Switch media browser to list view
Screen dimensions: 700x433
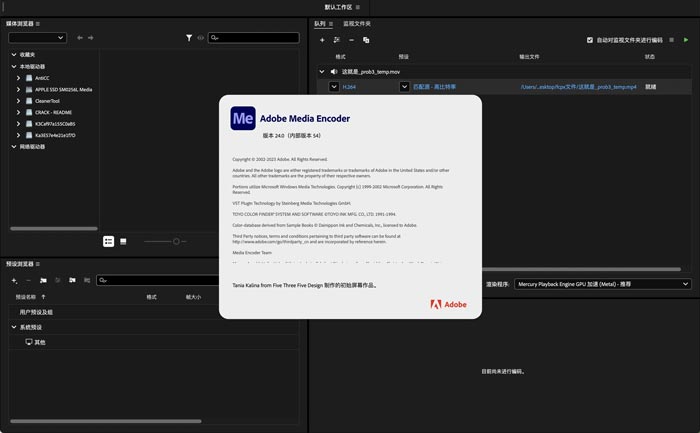108,241
